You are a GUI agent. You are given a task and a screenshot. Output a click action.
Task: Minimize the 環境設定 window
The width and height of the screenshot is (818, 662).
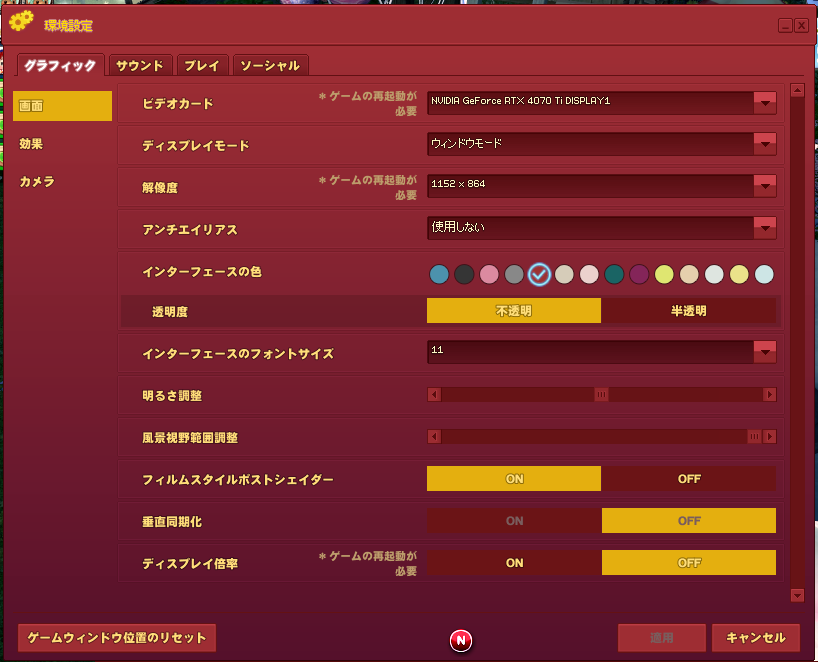coord(785,26)
